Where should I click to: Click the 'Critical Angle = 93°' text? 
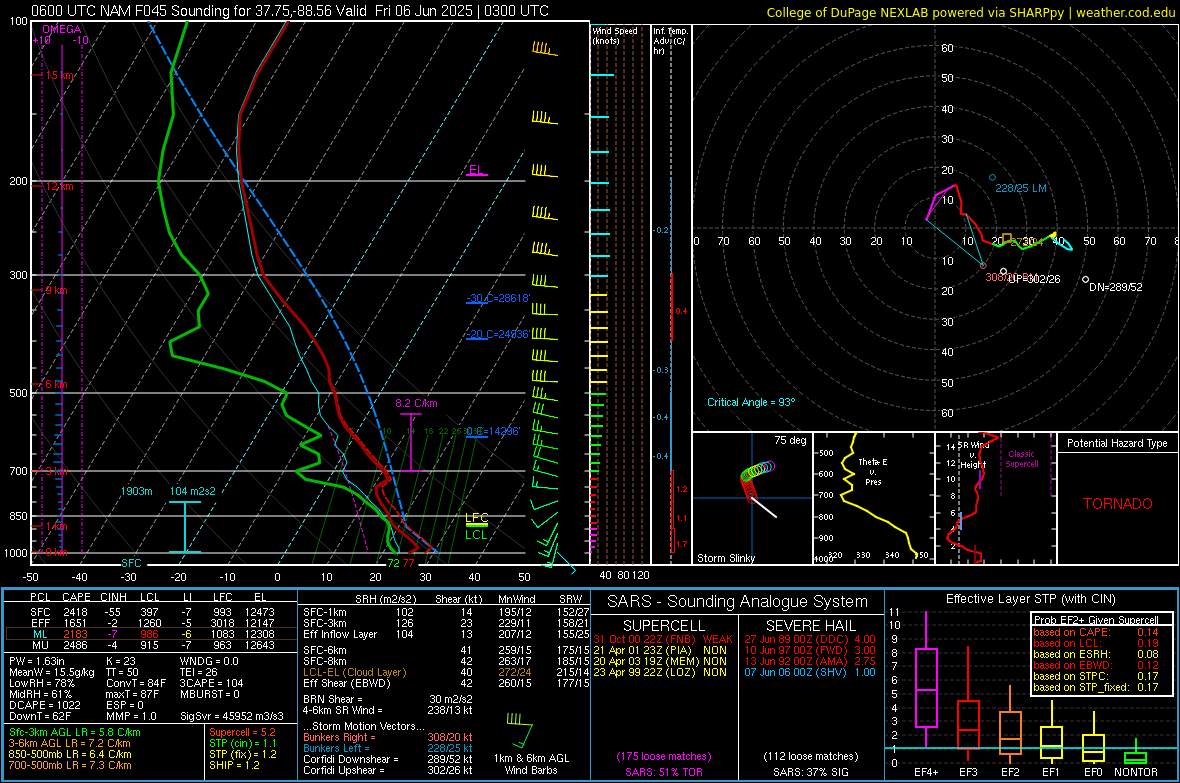(x=751, y=402)
